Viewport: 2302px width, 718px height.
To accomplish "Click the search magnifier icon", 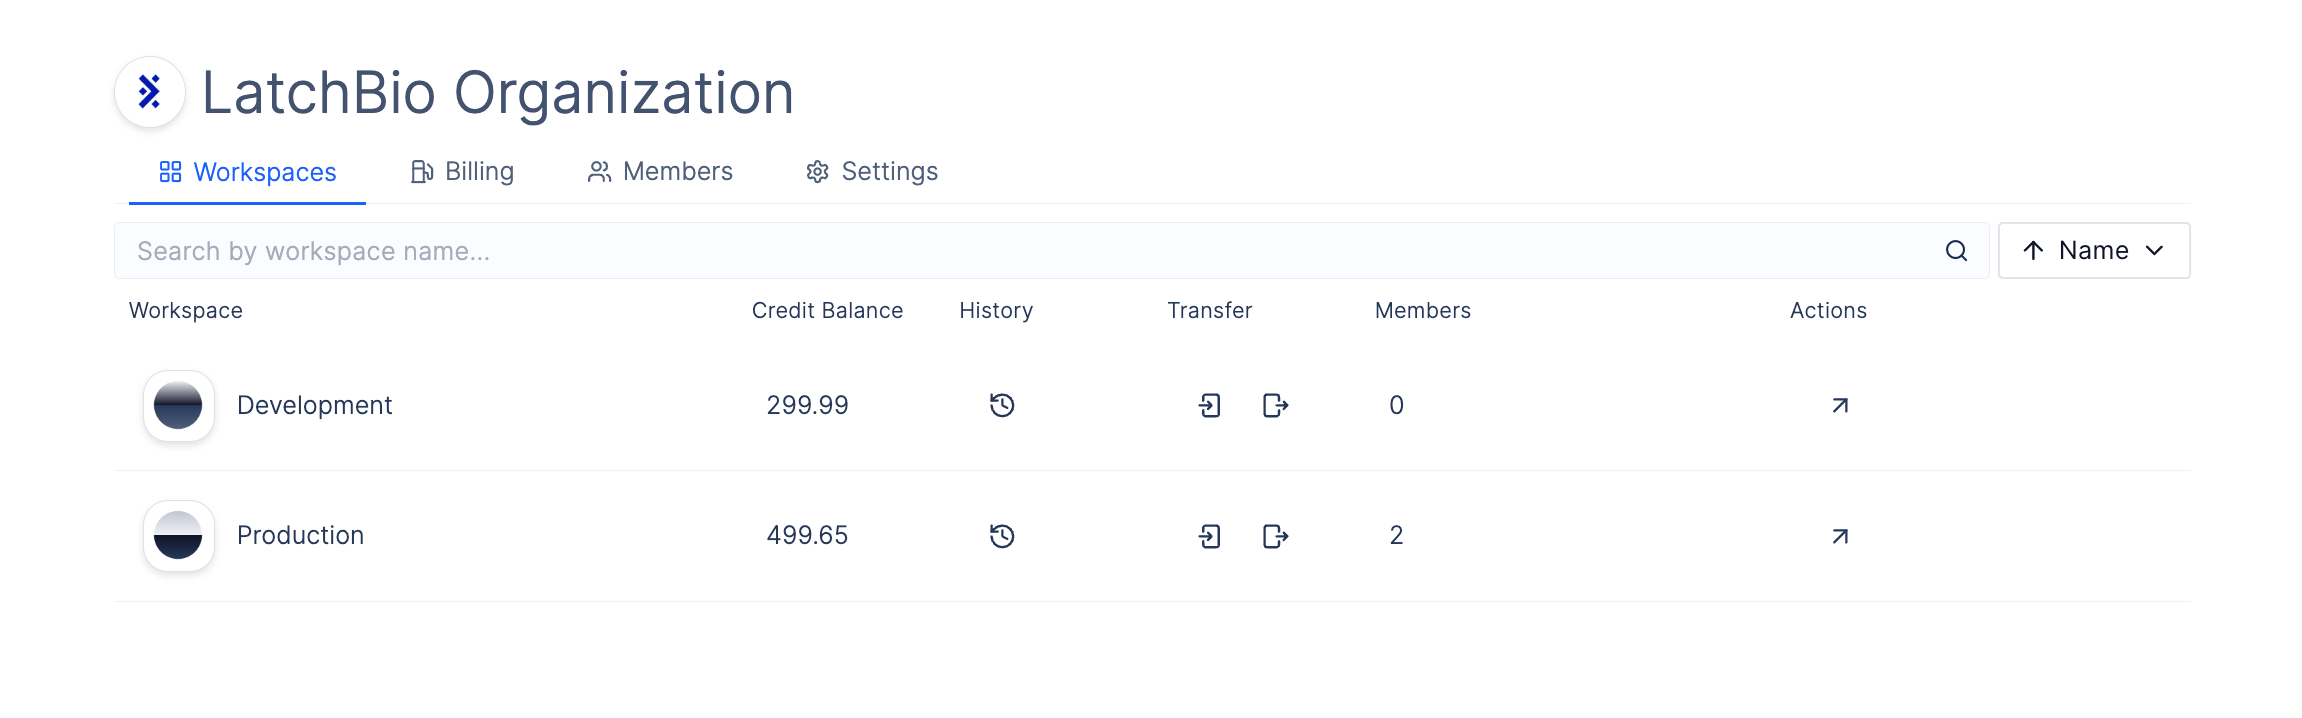I will pos(1957,251).
